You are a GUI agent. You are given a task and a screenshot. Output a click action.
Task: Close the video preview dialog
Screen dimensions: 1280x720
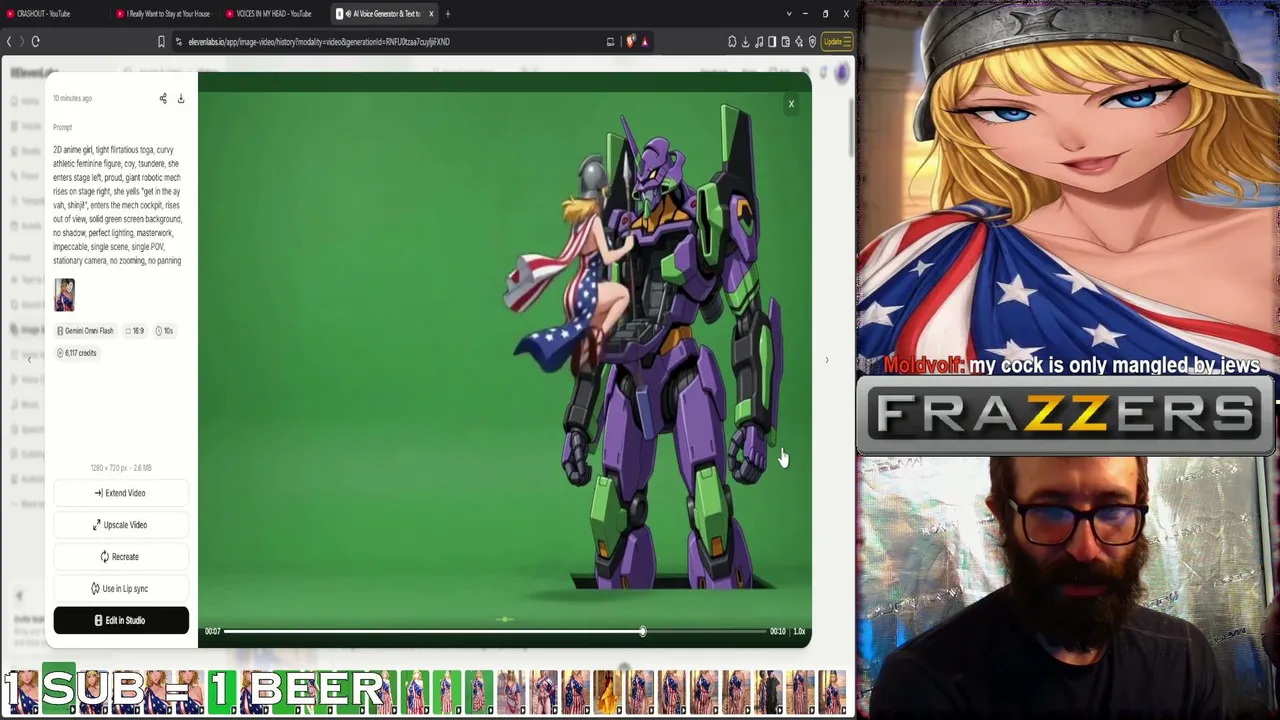pyautogui.click(x=791, y=104)
